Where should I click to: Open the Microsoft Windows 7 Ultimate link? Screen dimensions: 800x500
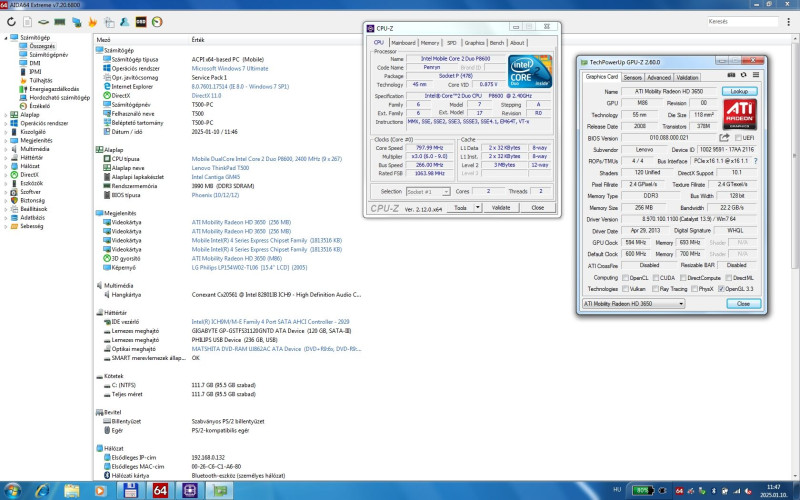click(230, 68)
